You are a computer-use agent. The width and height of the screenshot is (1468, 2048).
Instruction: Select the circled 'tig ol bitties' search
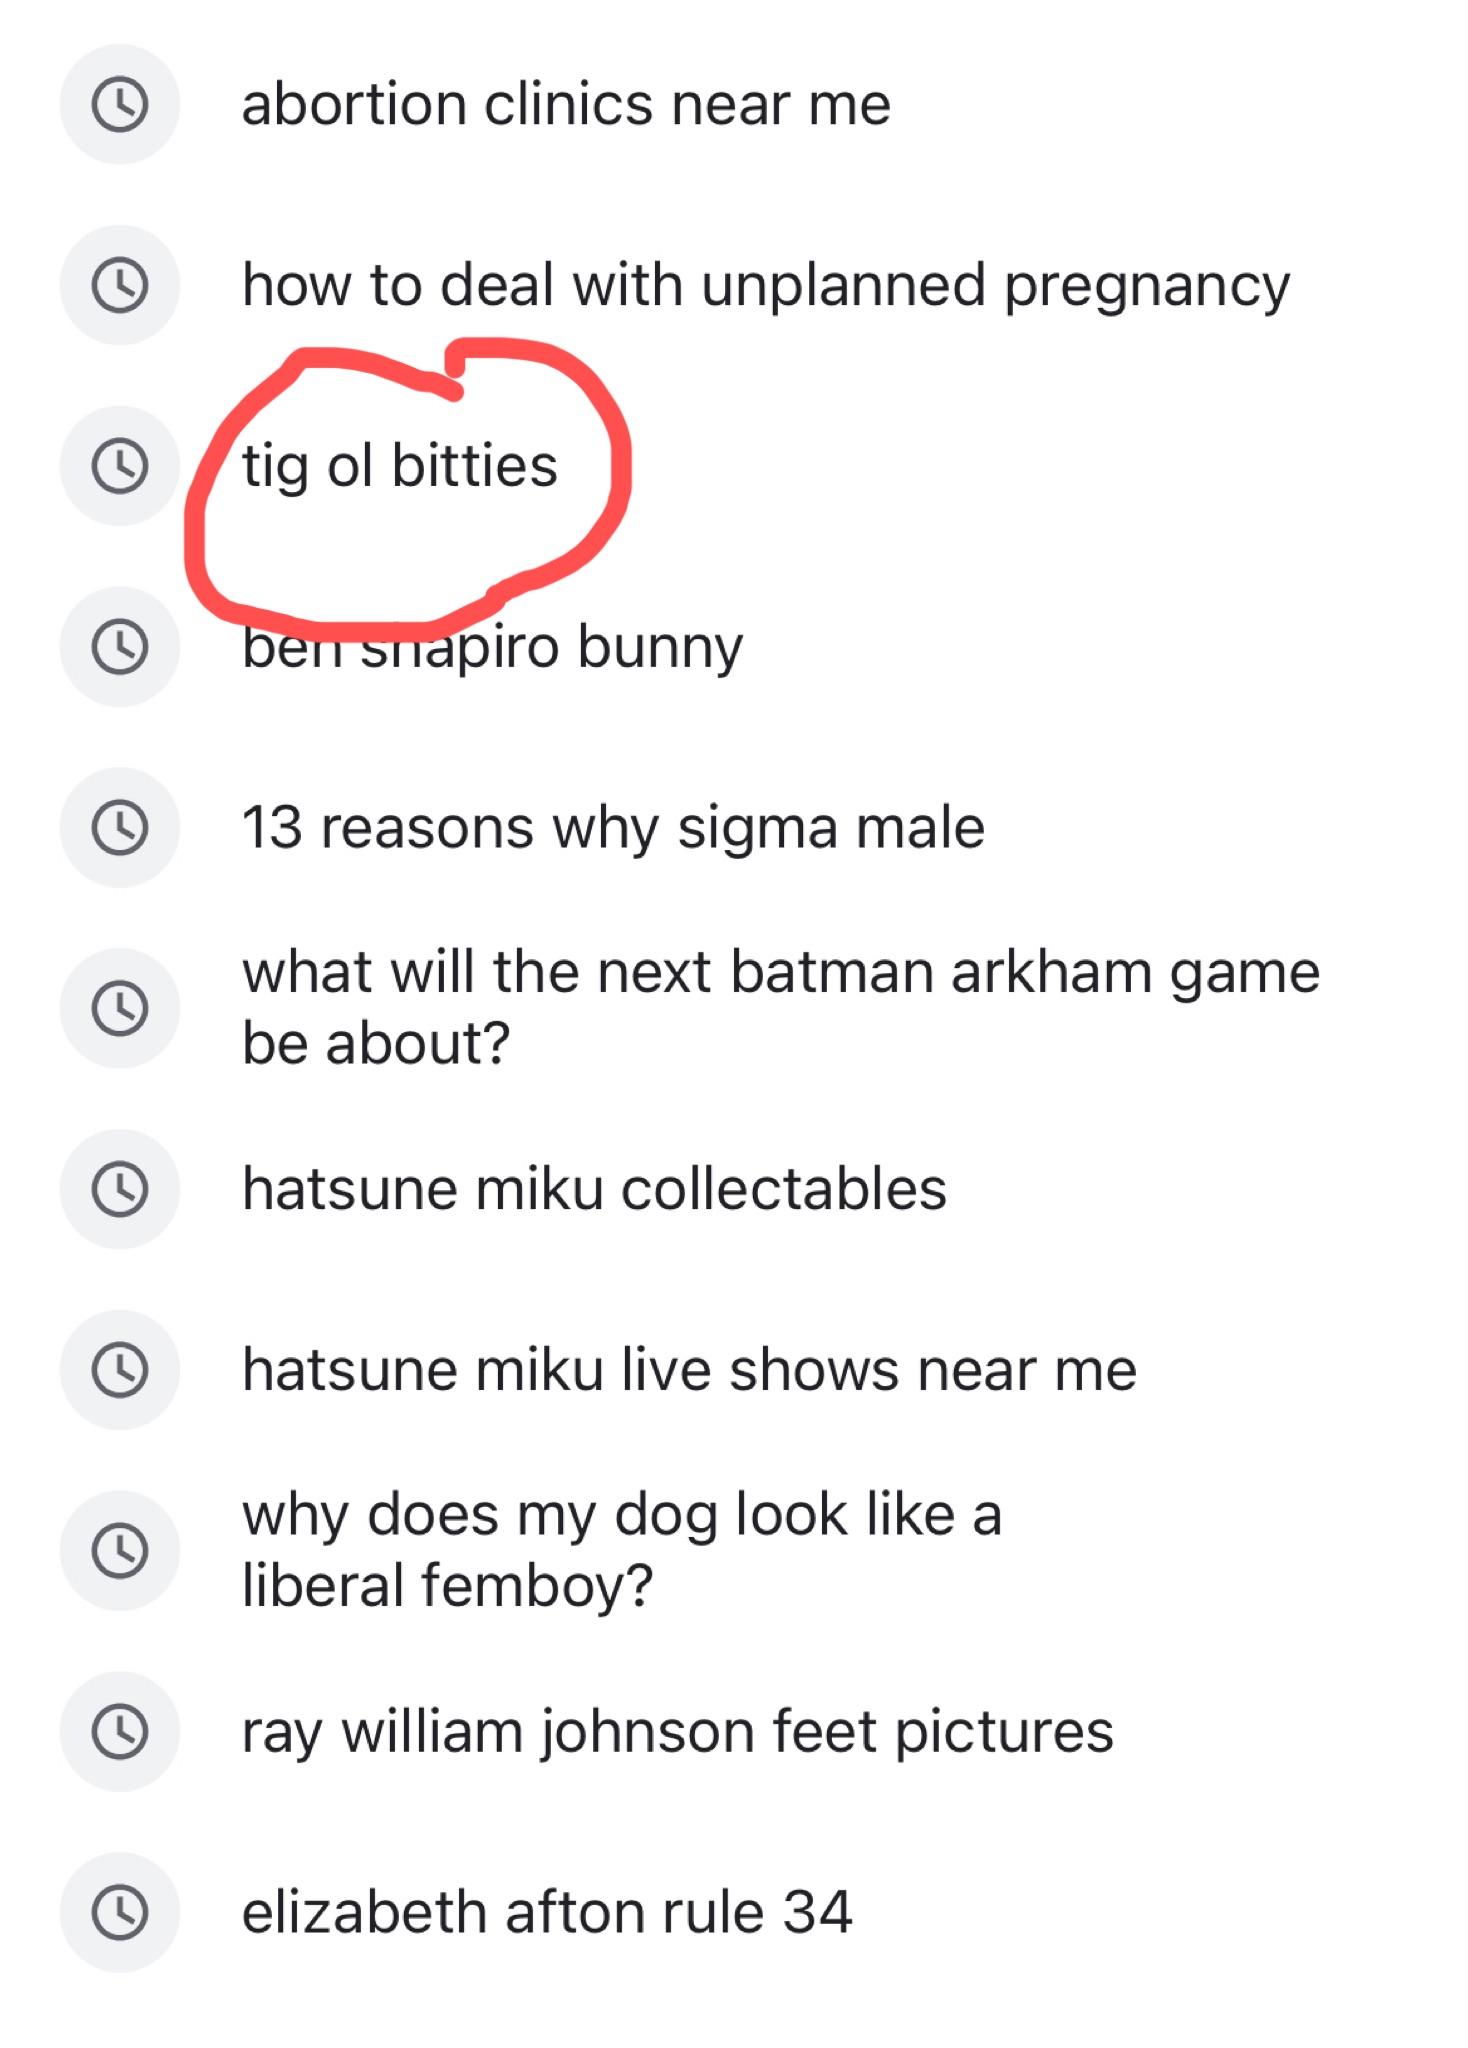click(x=400, y=467)
